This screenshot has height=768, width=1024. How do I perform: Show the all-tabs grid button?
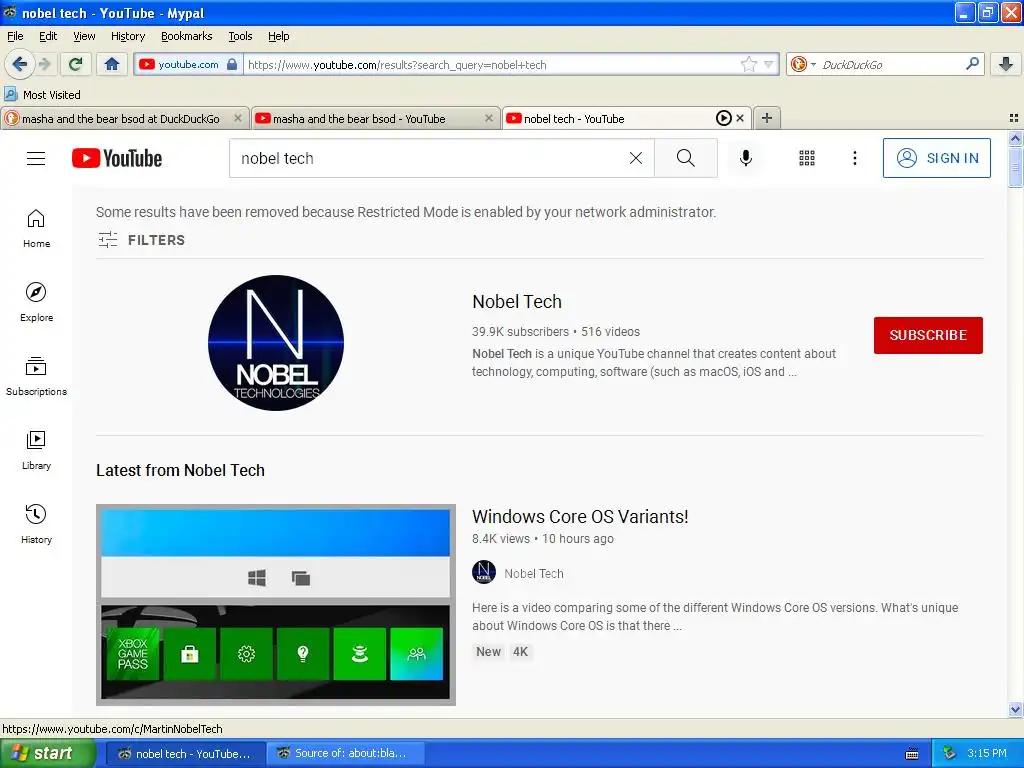(1014, 118)
